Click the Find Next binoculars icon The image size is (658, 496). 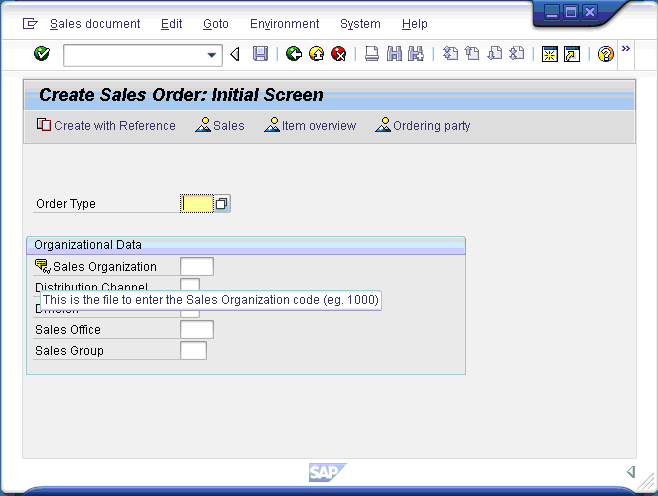416,54
